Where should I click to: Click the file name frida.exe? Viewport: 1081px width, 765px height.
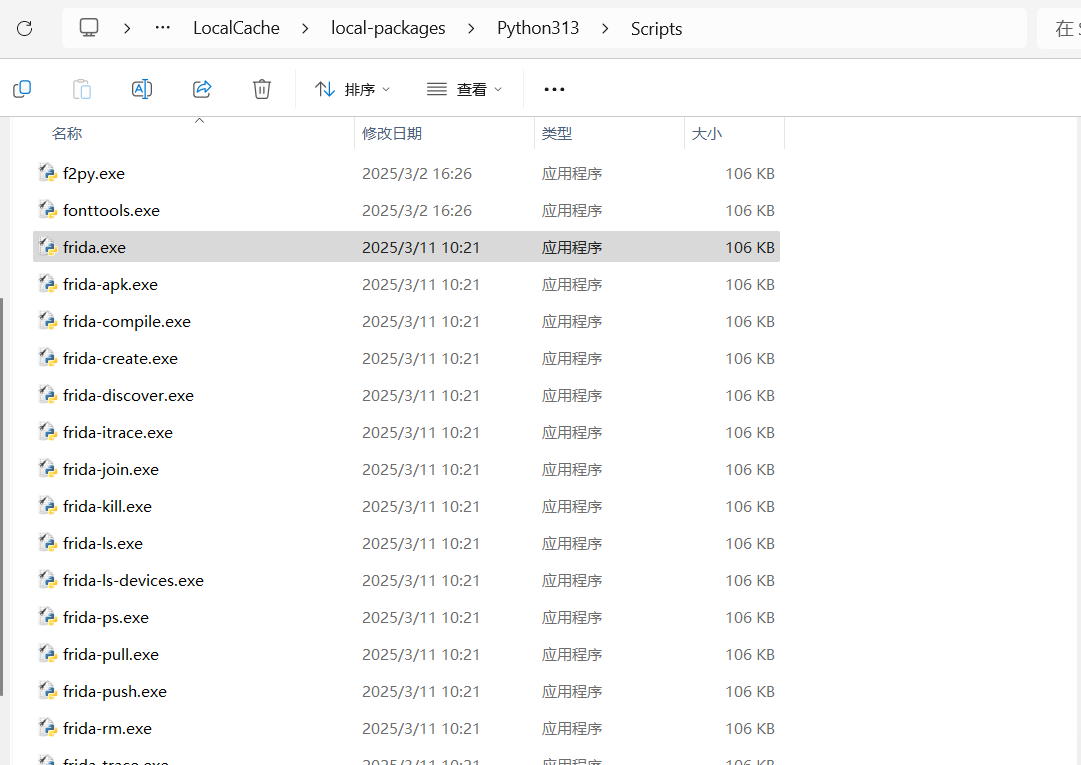[x=94, y=247]
